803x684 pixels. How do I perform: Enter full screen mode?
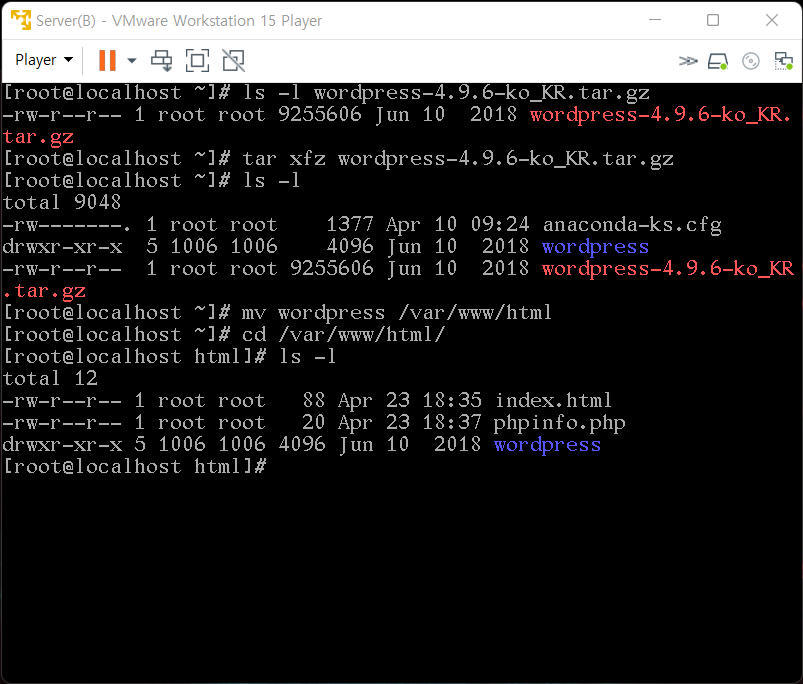[197, 60]
